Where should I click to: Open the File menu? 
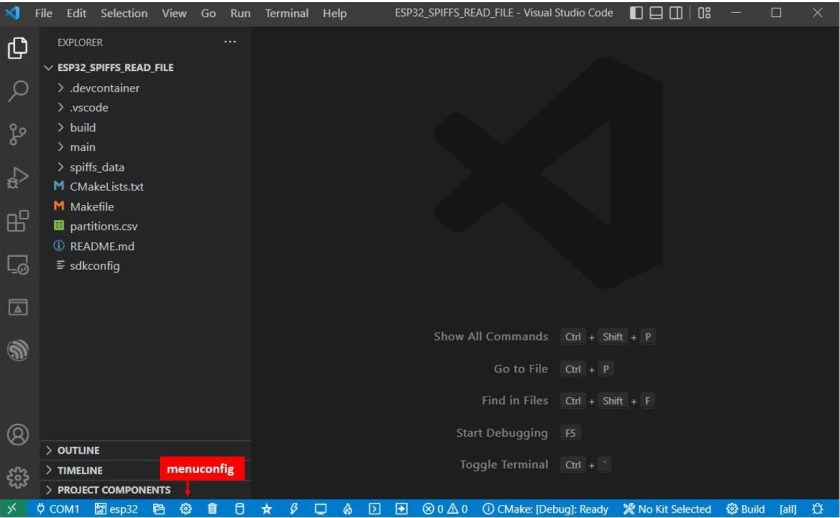coord(43,13)
